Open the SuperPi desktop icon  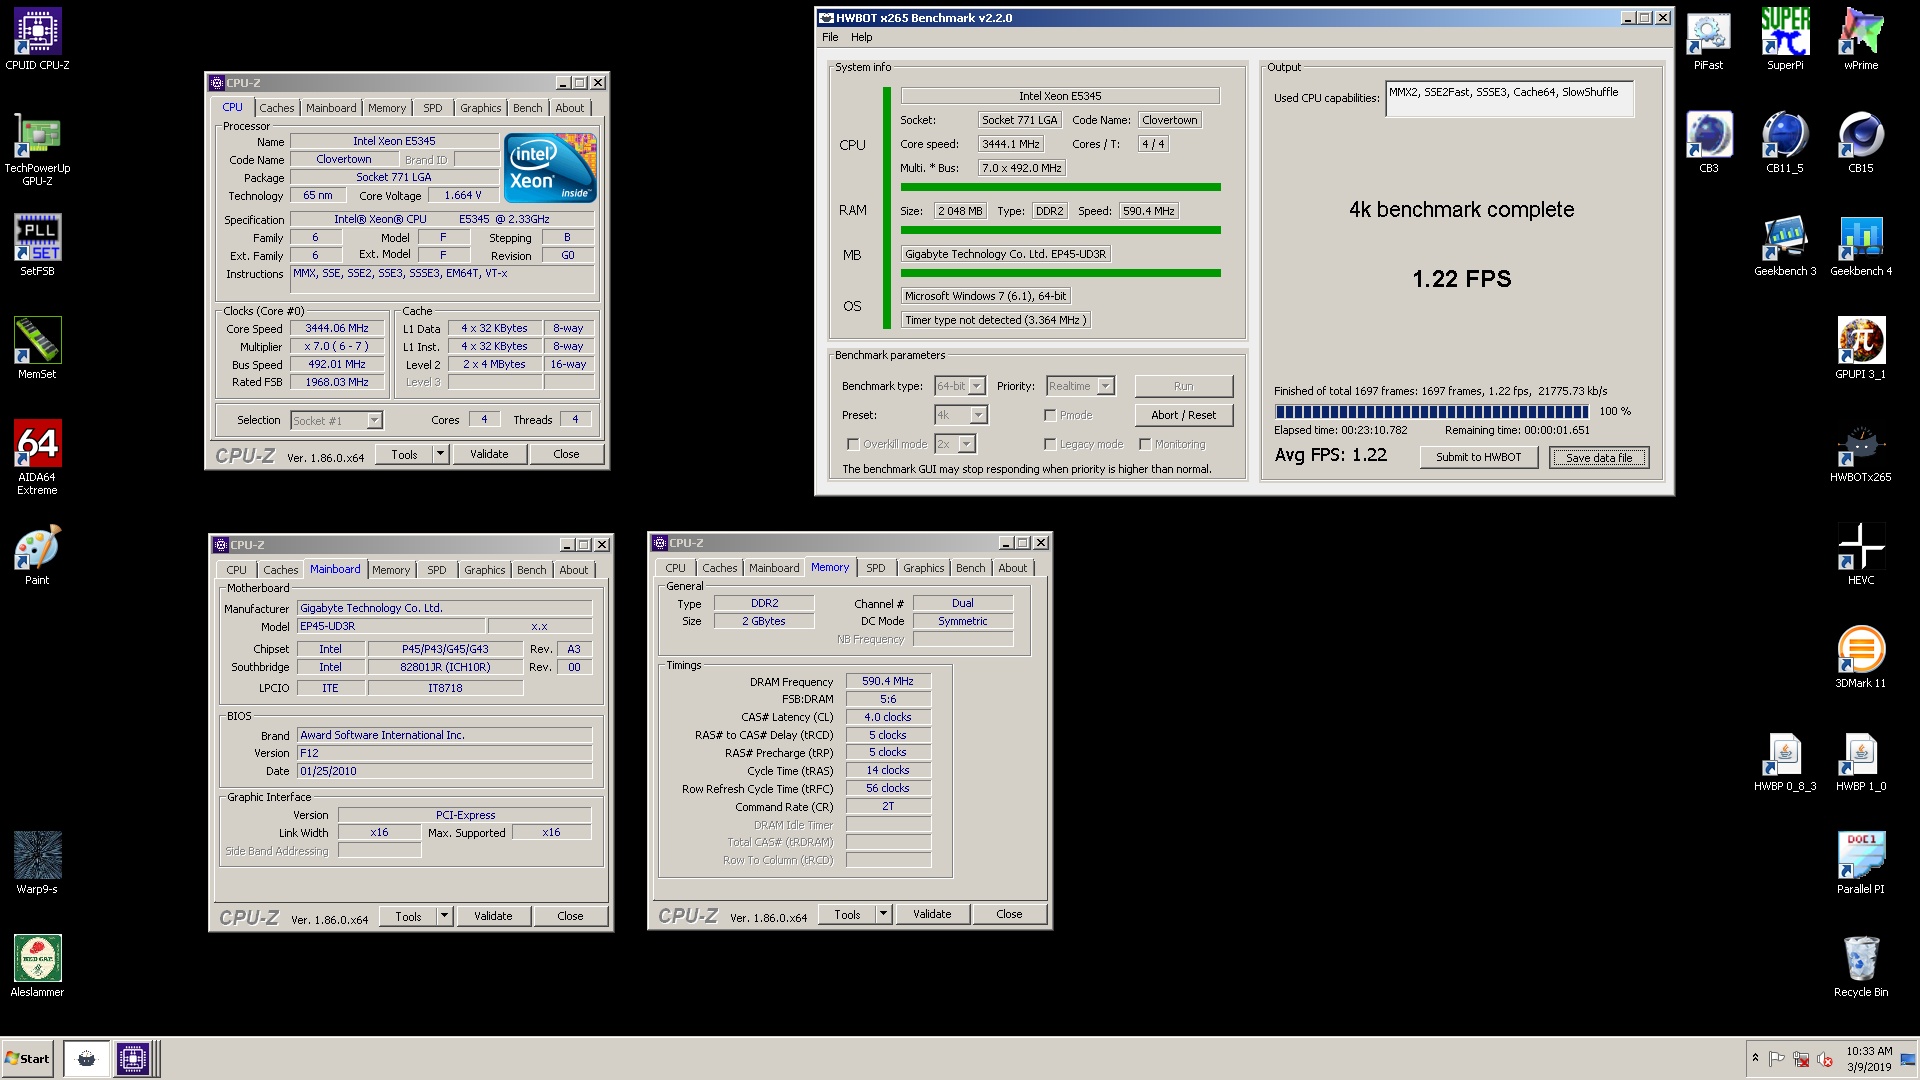(x=1785, y=39)
